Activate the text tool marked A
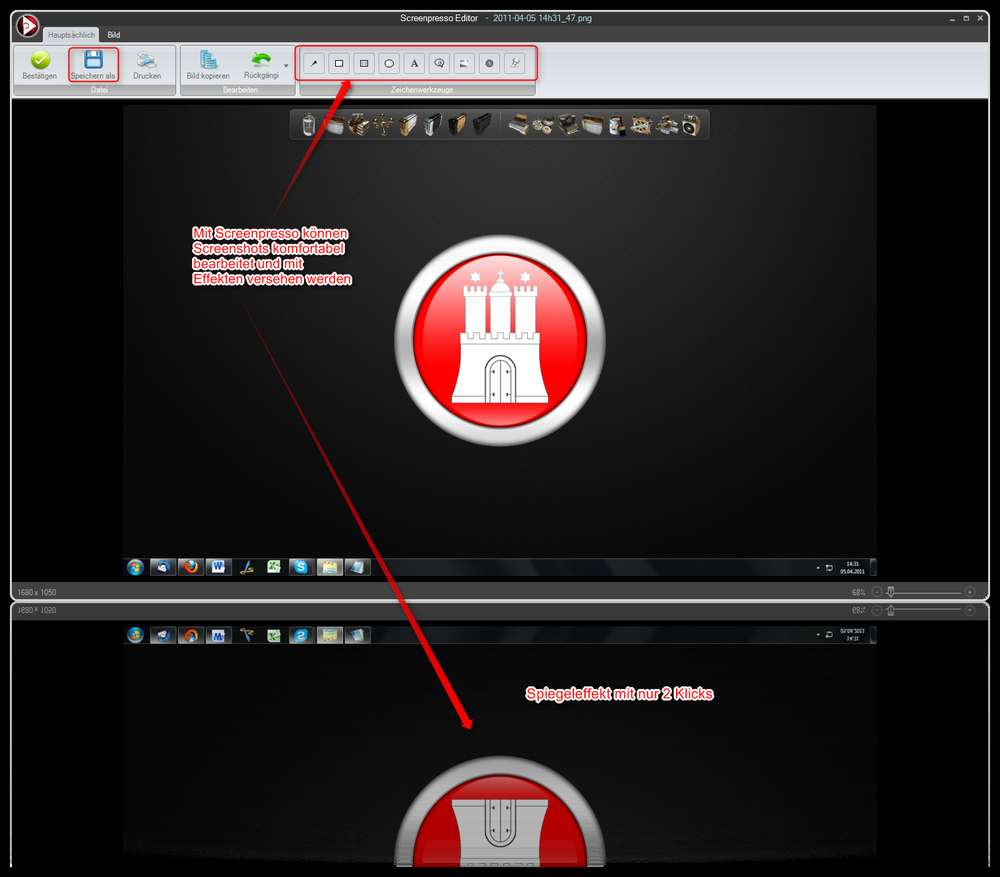Viewport: 1000px width, 877px height. [414, 63]
